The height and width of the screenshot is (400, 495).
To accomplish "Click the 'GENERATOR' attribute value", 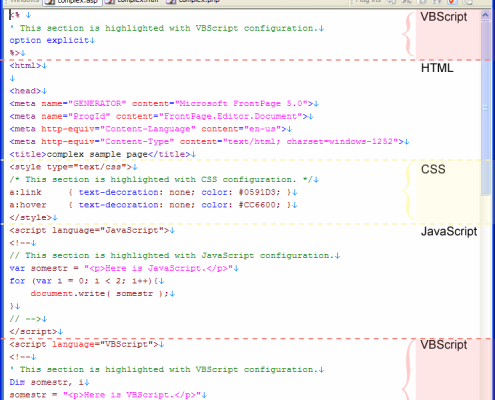I will (x=97, y=104).
